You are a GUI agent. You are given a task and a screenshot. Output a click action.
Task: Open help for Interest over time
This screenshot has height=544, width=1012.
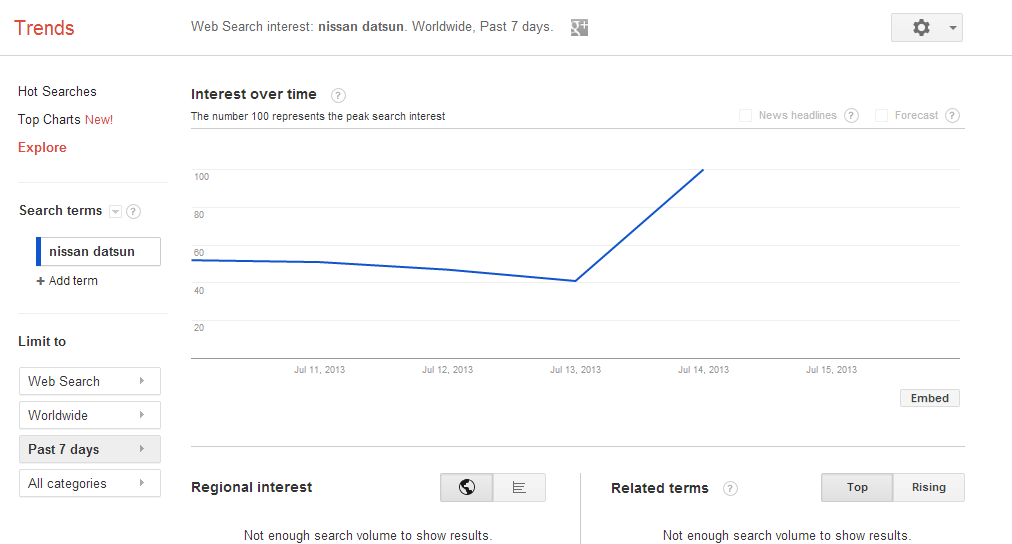(x=338, y=96)
